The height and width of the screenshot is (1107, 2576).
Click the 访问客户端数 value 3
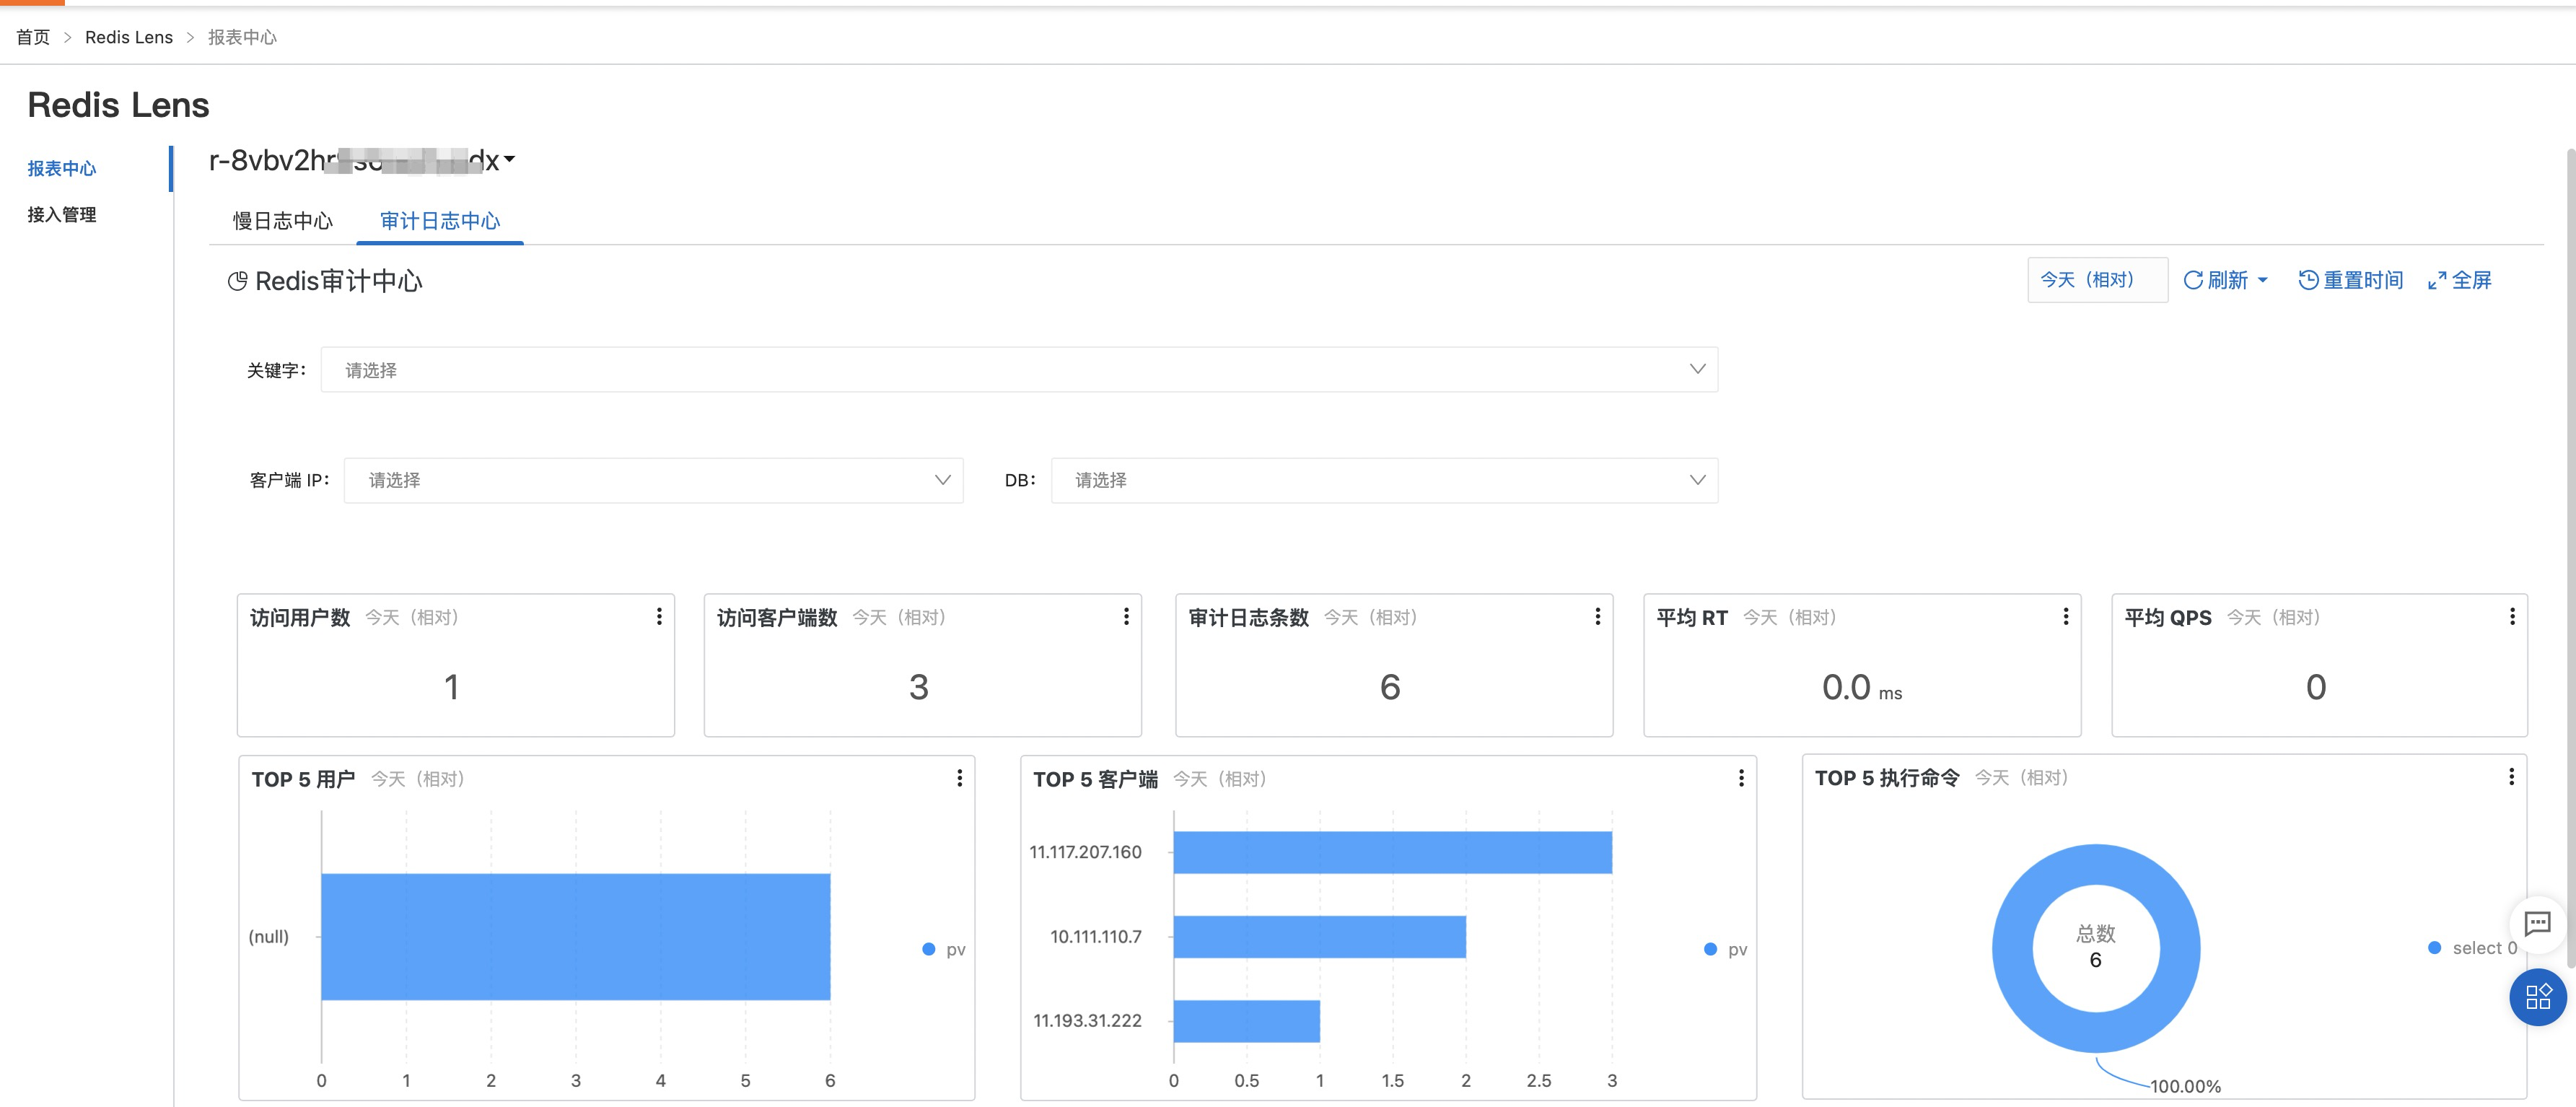(x=919, y=687)
